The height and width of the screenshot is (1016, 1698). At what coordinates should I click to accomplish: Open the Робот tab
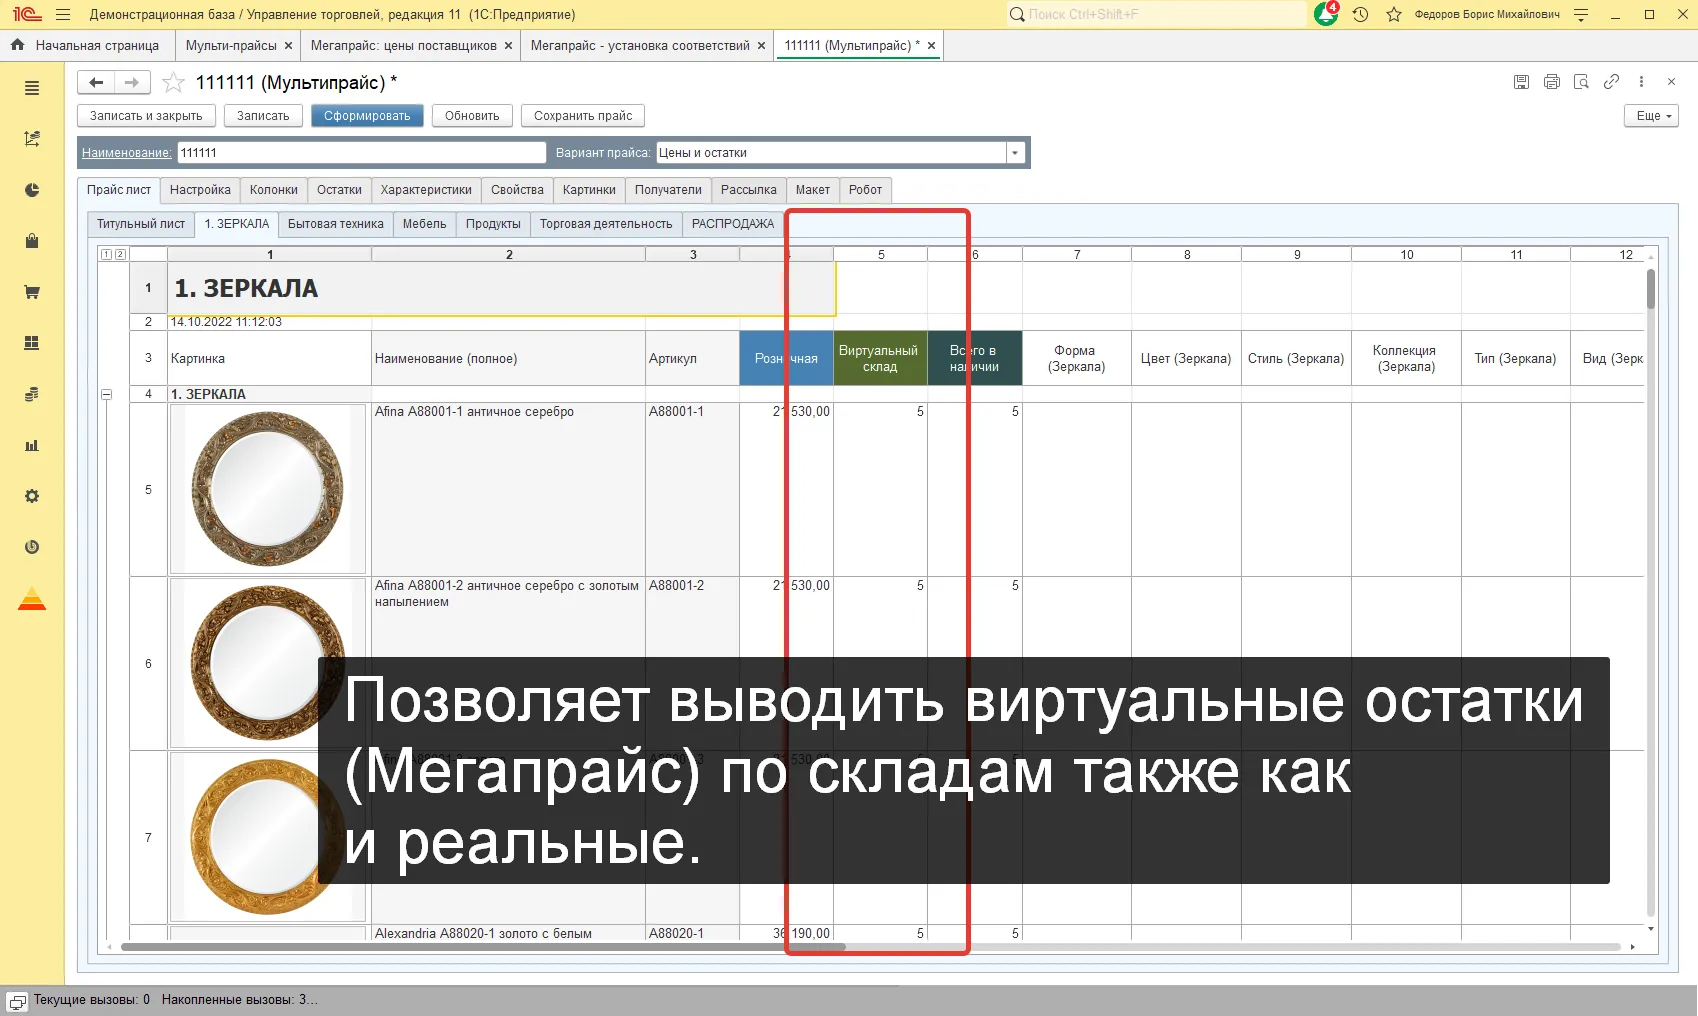pos(865,190)
